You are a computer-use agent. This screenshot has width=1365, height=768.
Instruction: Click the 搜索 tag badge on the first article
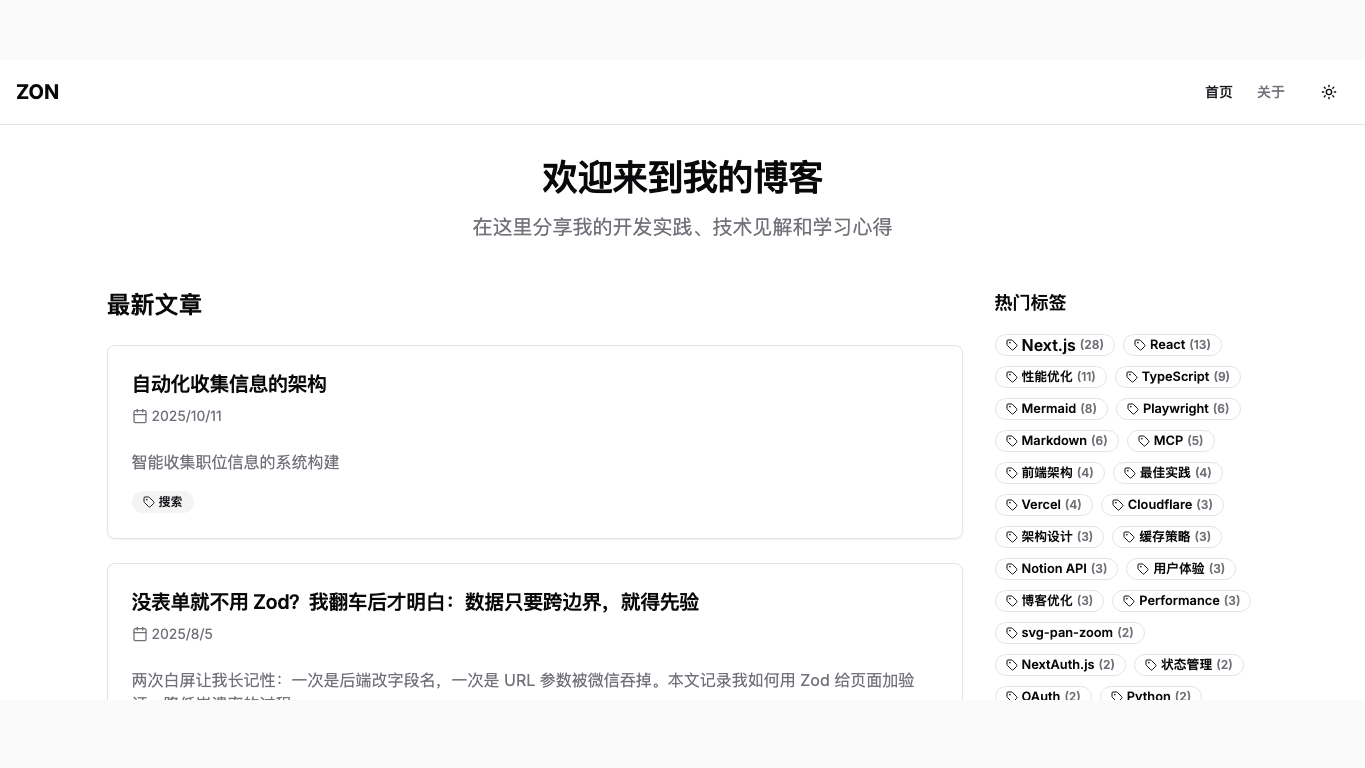point(163,502)
